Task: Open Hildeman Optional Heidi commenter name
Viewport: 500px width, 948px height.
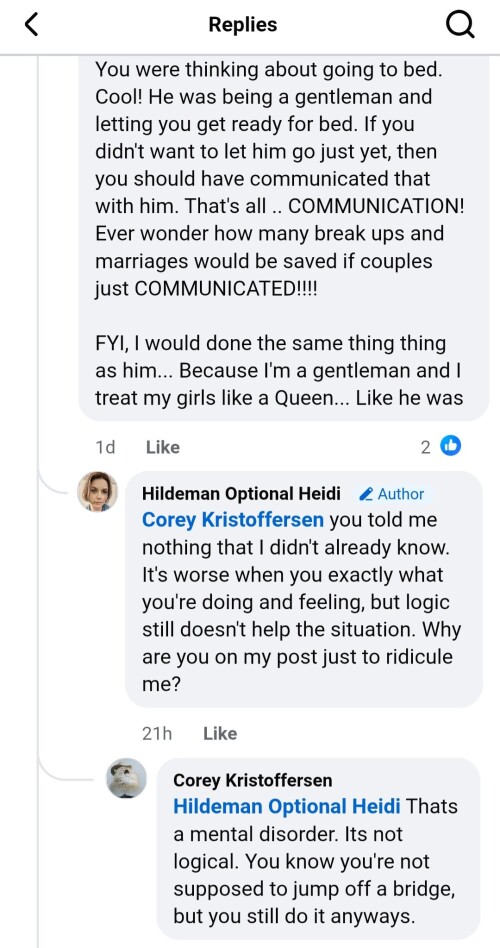Action: [x=241, y=493]
